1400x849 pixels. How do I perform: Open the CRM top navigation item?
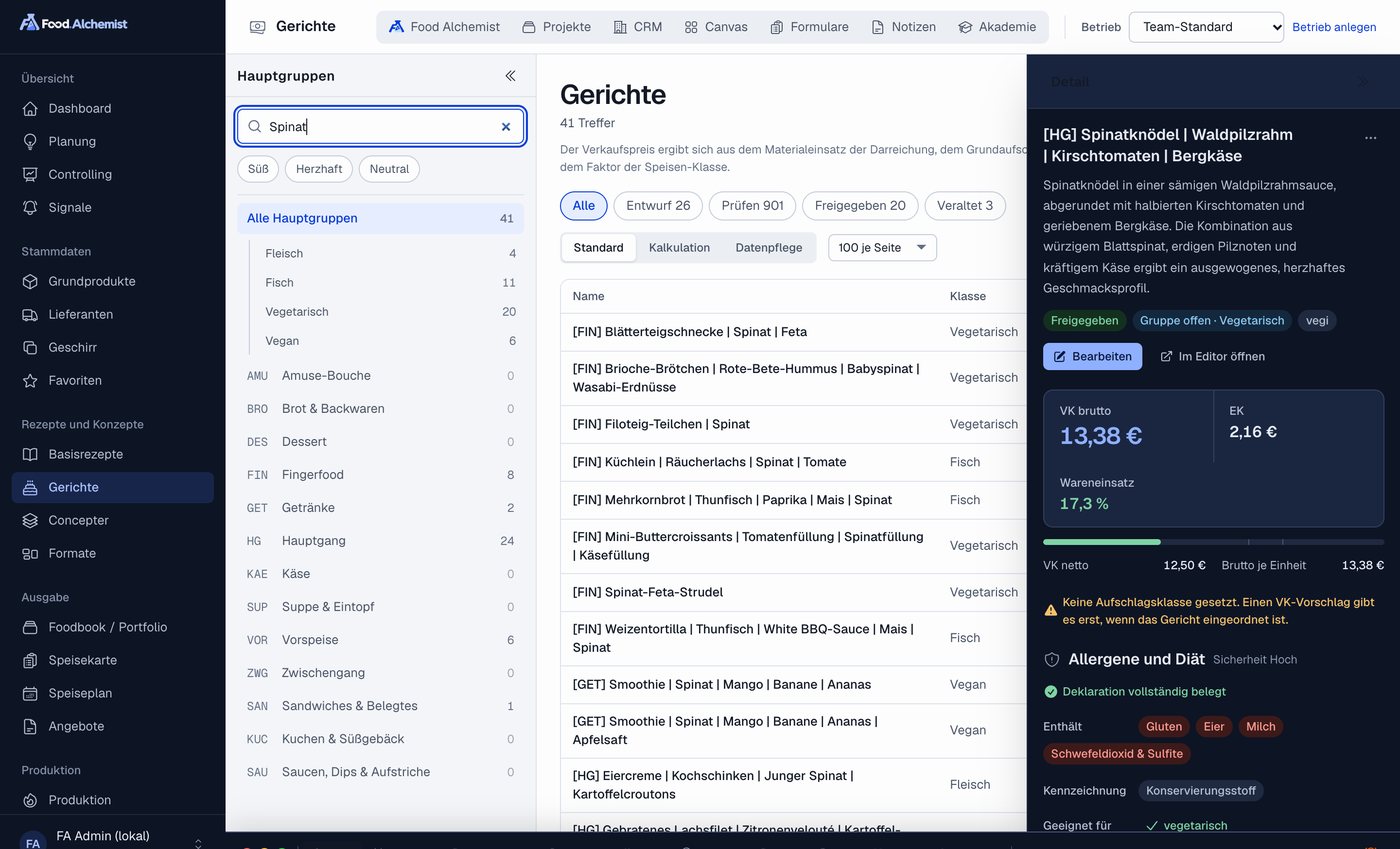click(x=637, y=27)
